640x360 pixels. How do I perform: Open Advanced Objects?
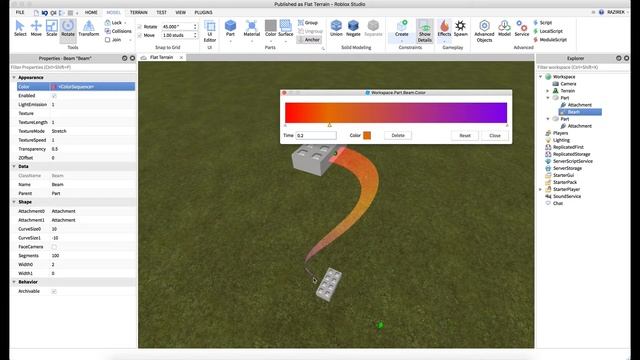click(x=484, y=31)
